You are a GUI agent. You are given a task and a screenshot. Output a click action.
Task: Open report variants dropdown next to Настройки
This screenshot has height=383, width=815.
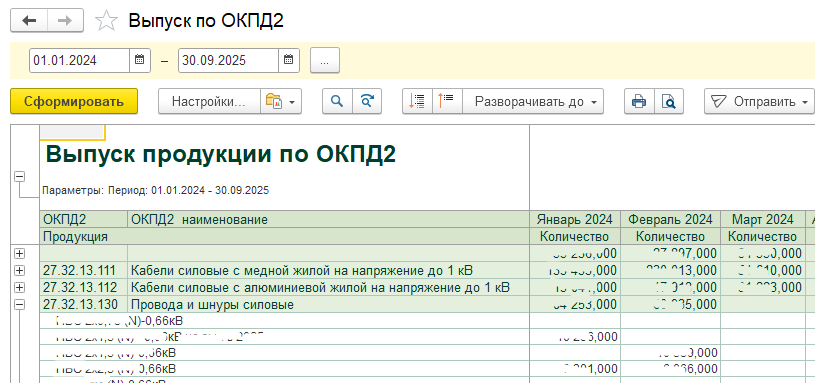pos(280,101)
